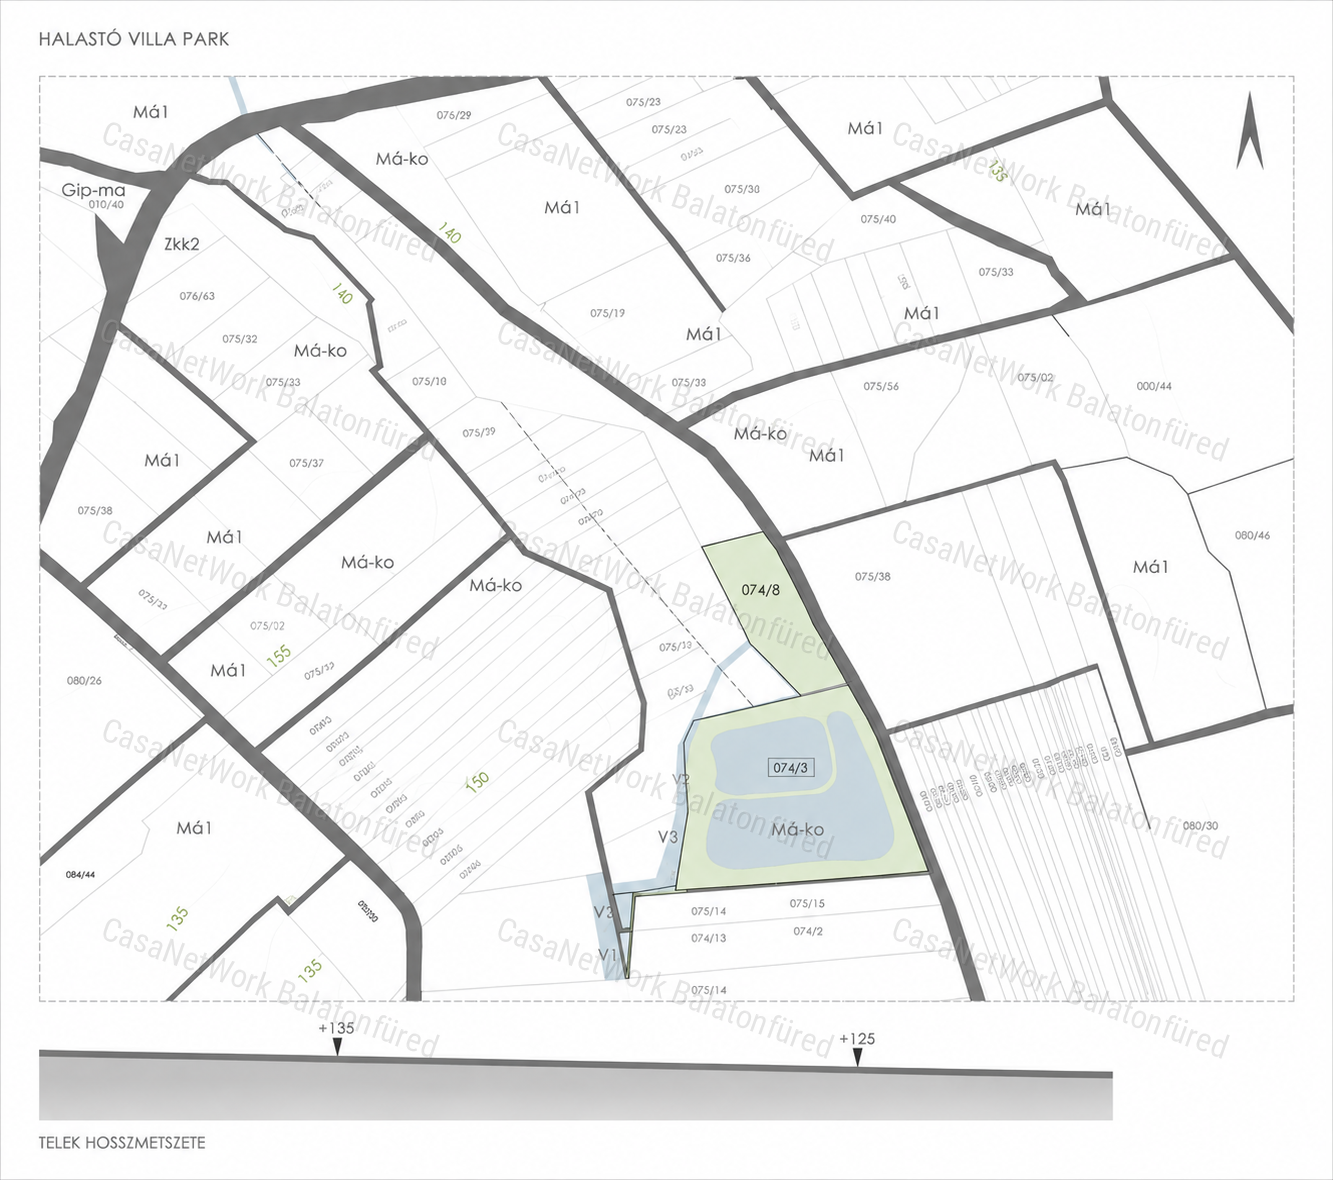Click the V3 label beside the pond

[x=668, y=837]
